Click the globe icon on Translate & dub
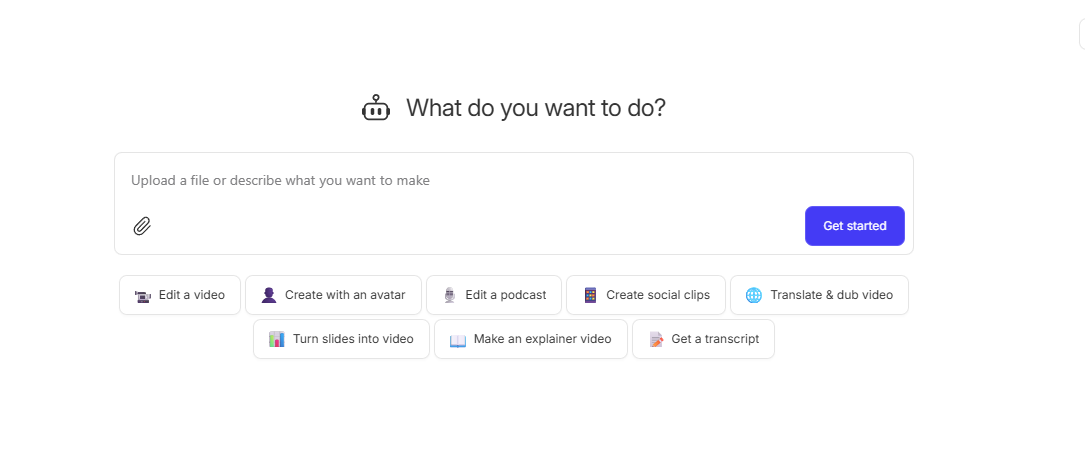Screen dimensions: 1085x452 [x=754, y=295]
